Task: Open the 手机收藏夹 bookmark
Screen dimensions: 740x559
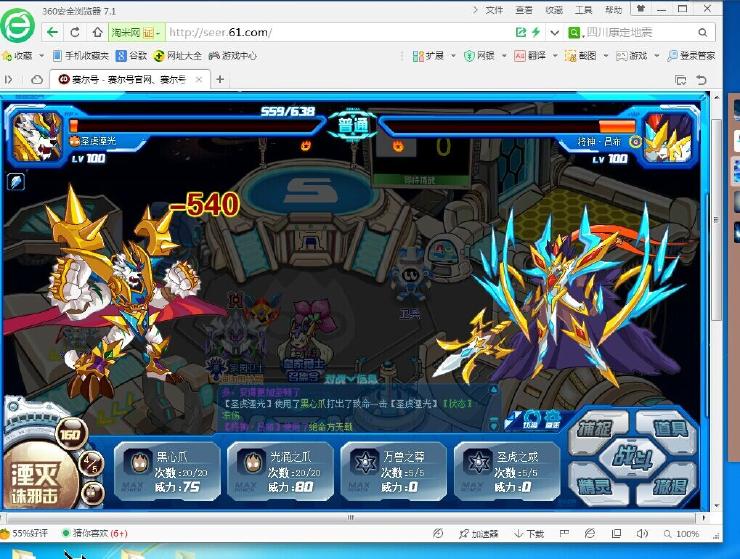Action: (x=81, y=56)
